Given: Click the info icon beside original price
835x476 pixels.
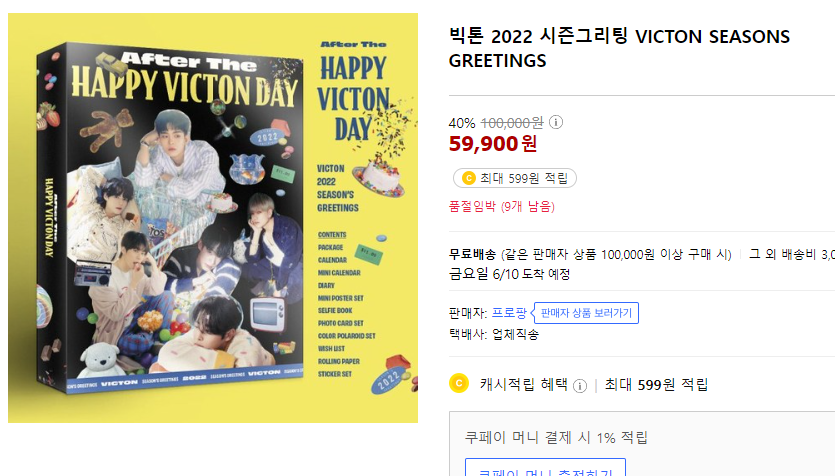Looking at the screenshot, I should (x=555, y=122).
